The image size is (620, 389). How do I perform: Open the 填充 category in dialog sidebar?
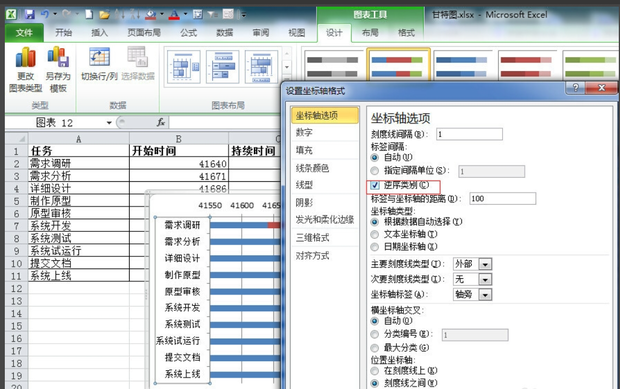click(x=304, y=150)
